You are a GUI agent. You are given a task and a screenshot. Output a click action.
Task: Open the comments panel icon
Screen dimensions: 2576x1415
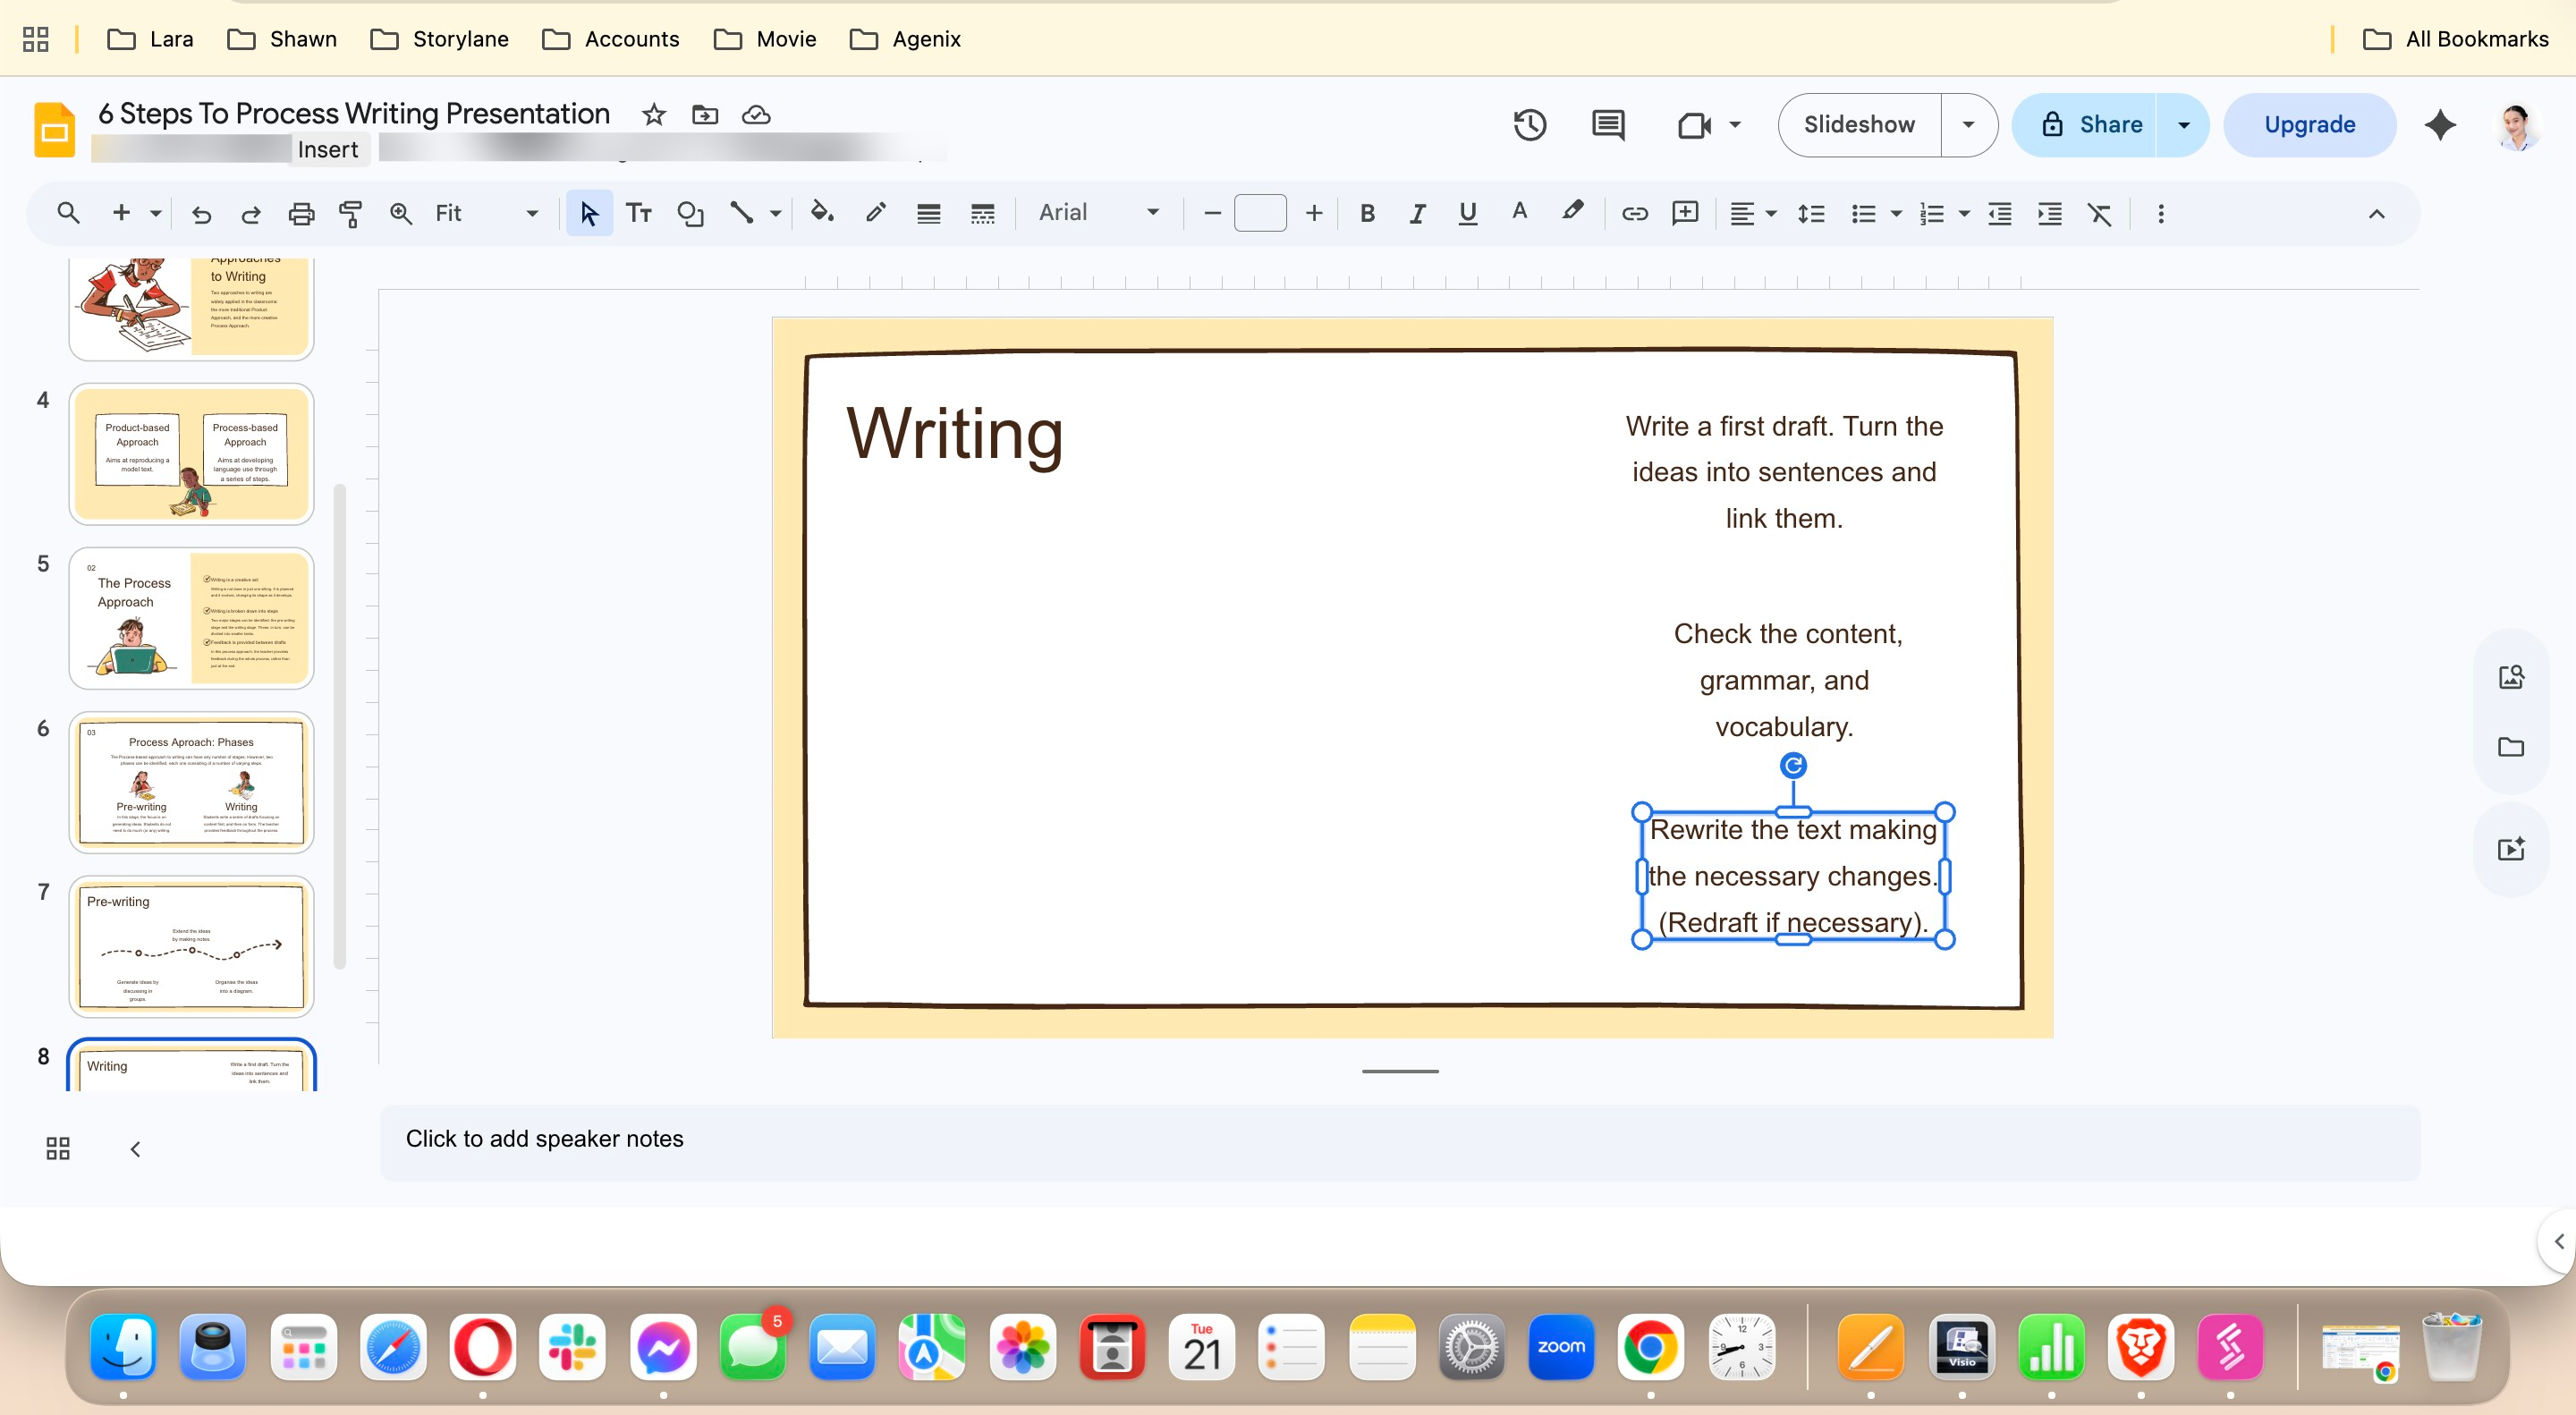1607,125
